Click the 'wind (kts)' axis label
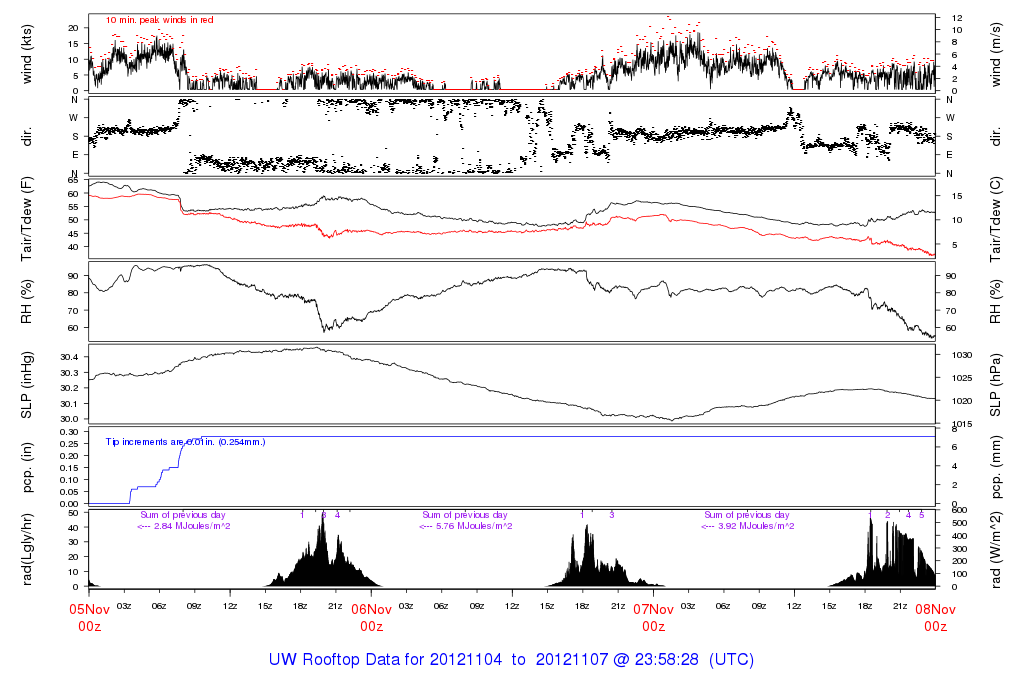1024x700 pixels. (x=28, y=53)
